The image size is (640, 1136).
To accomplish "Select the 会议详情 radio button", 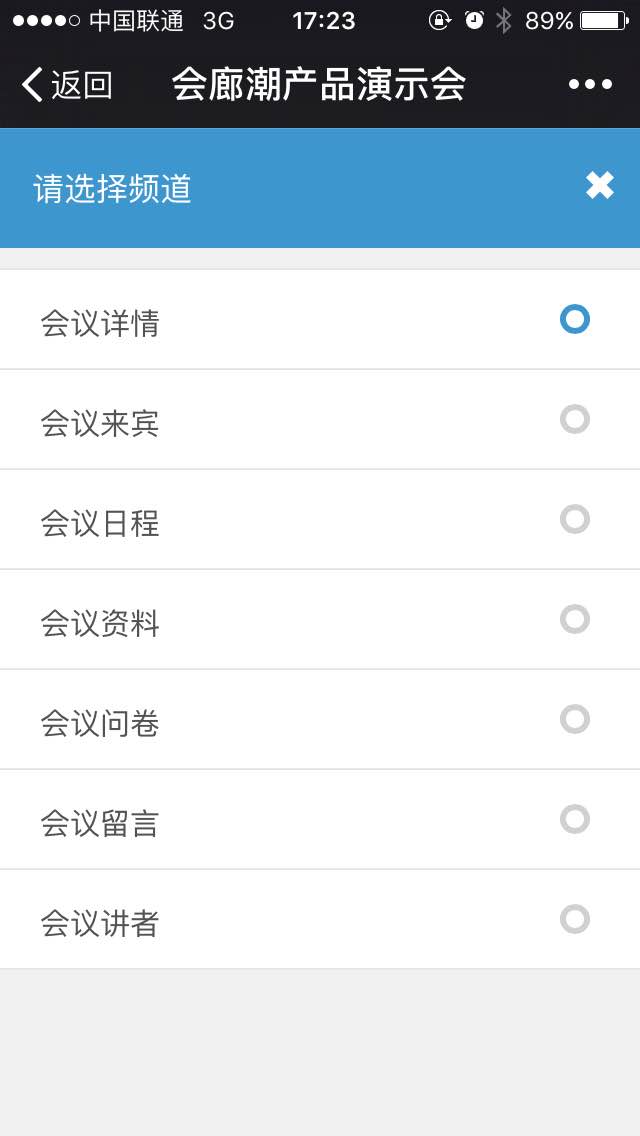I will click(x=575, y=319).
